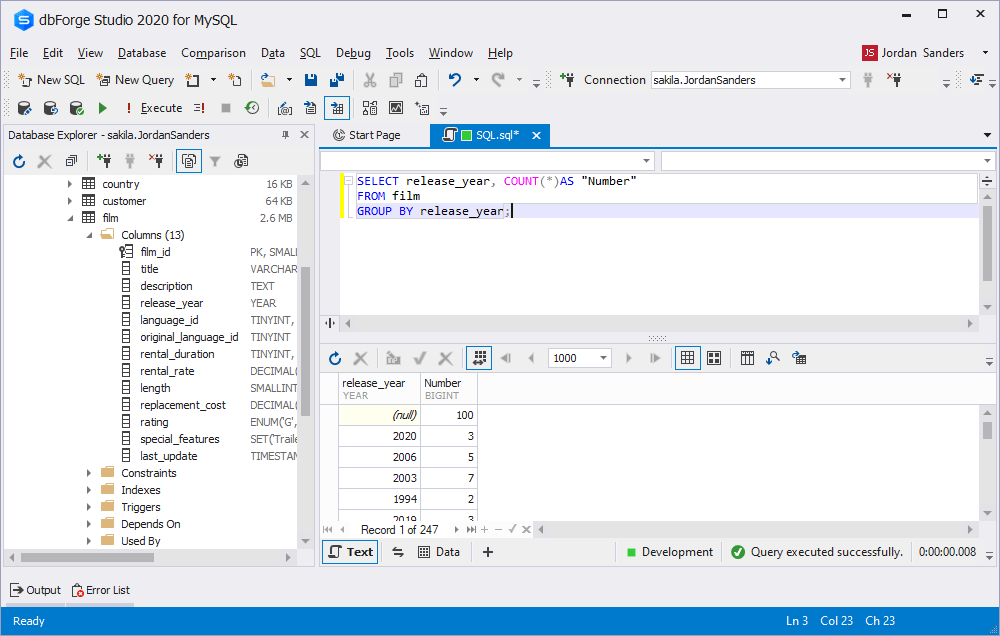This screenshot has height=636, width=1000.
Task: Collapse the film table node
Action: 70,217
